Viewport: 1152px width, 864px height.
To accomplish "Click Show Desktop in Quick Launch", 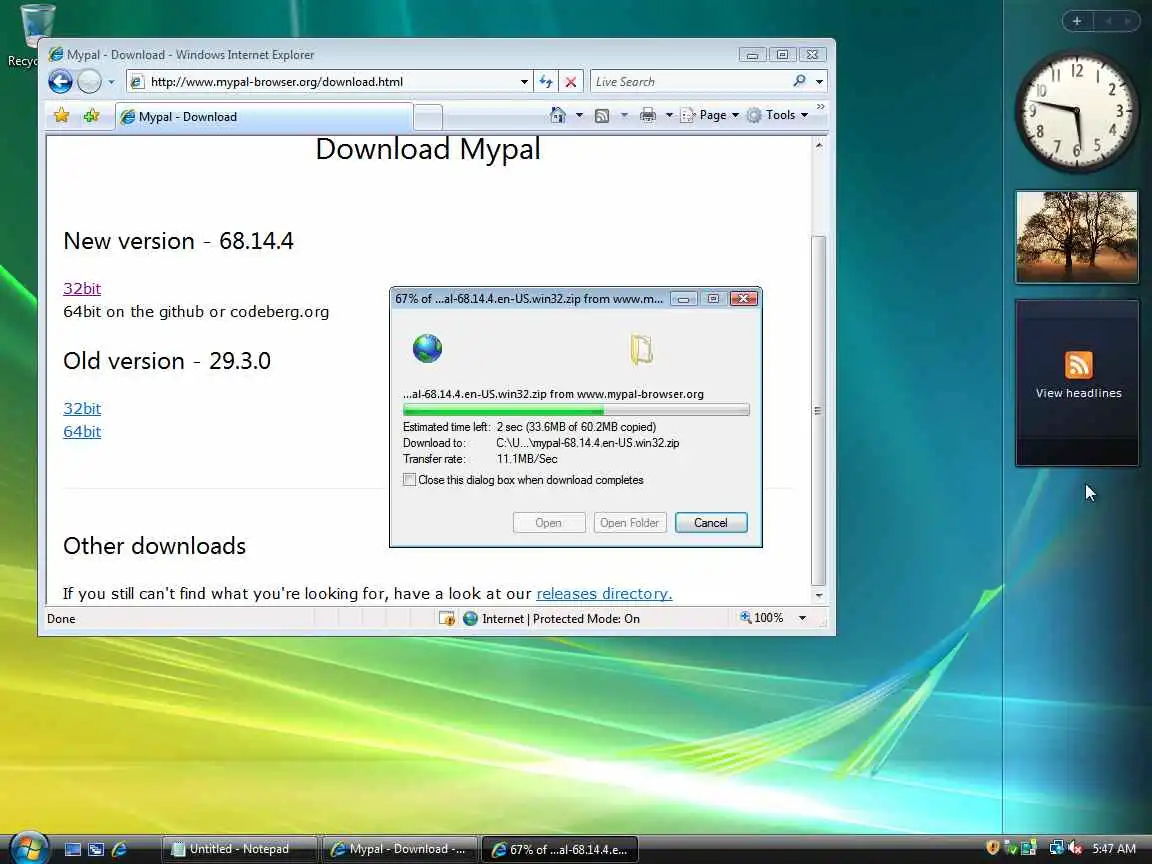I will point(73,849).
